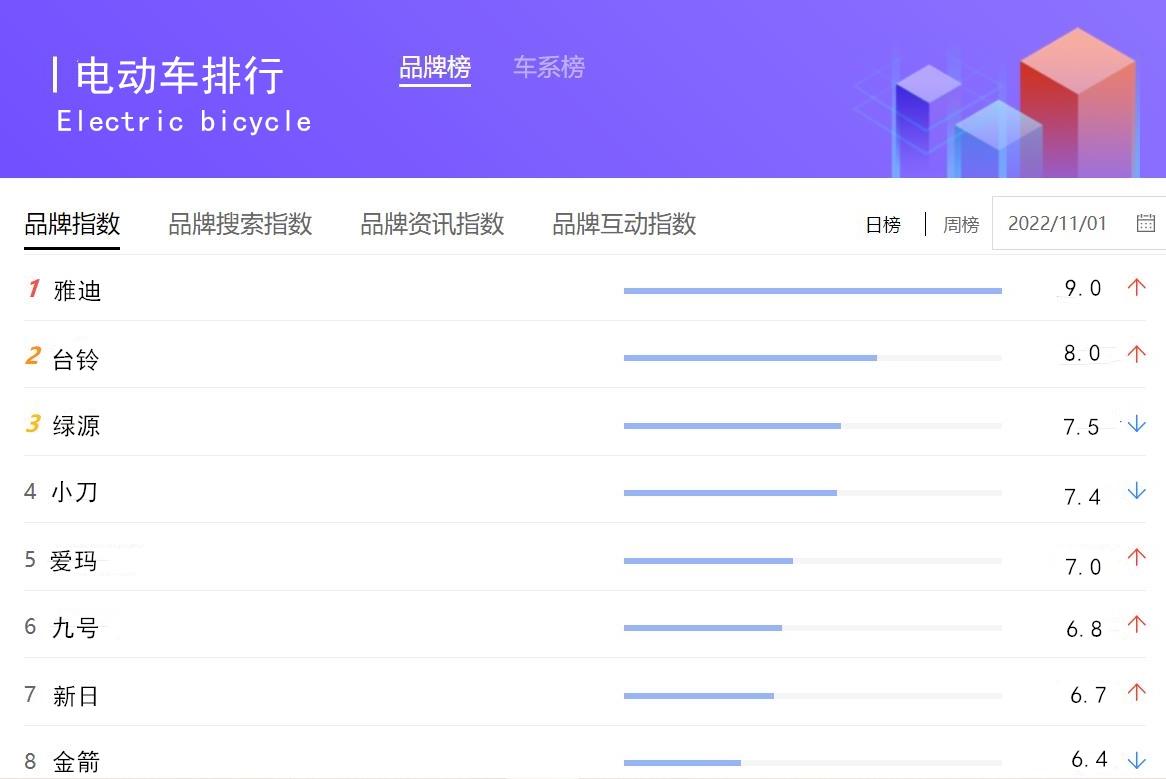The image size is (1166, 779).
Task: Switch to 周榜 weekly ranking
Action: click(960, 225)
